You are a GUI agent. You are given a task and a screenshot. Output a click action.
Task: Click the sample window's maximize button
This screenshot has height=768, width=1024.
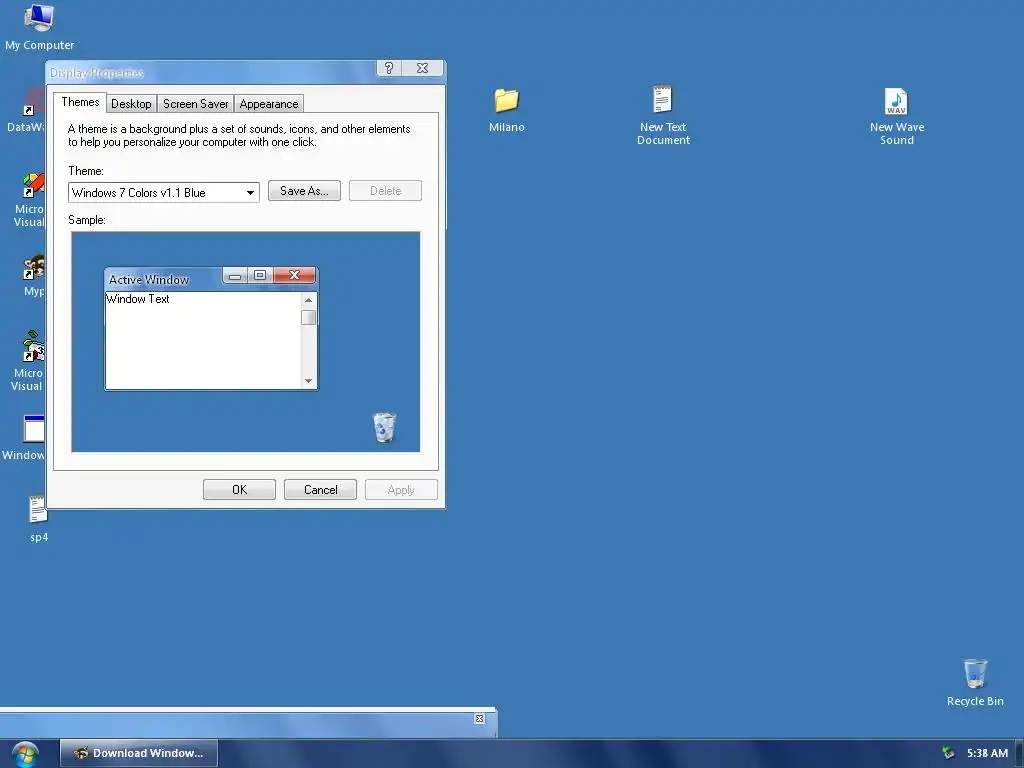pyautogui.click(x=260, y=276)
